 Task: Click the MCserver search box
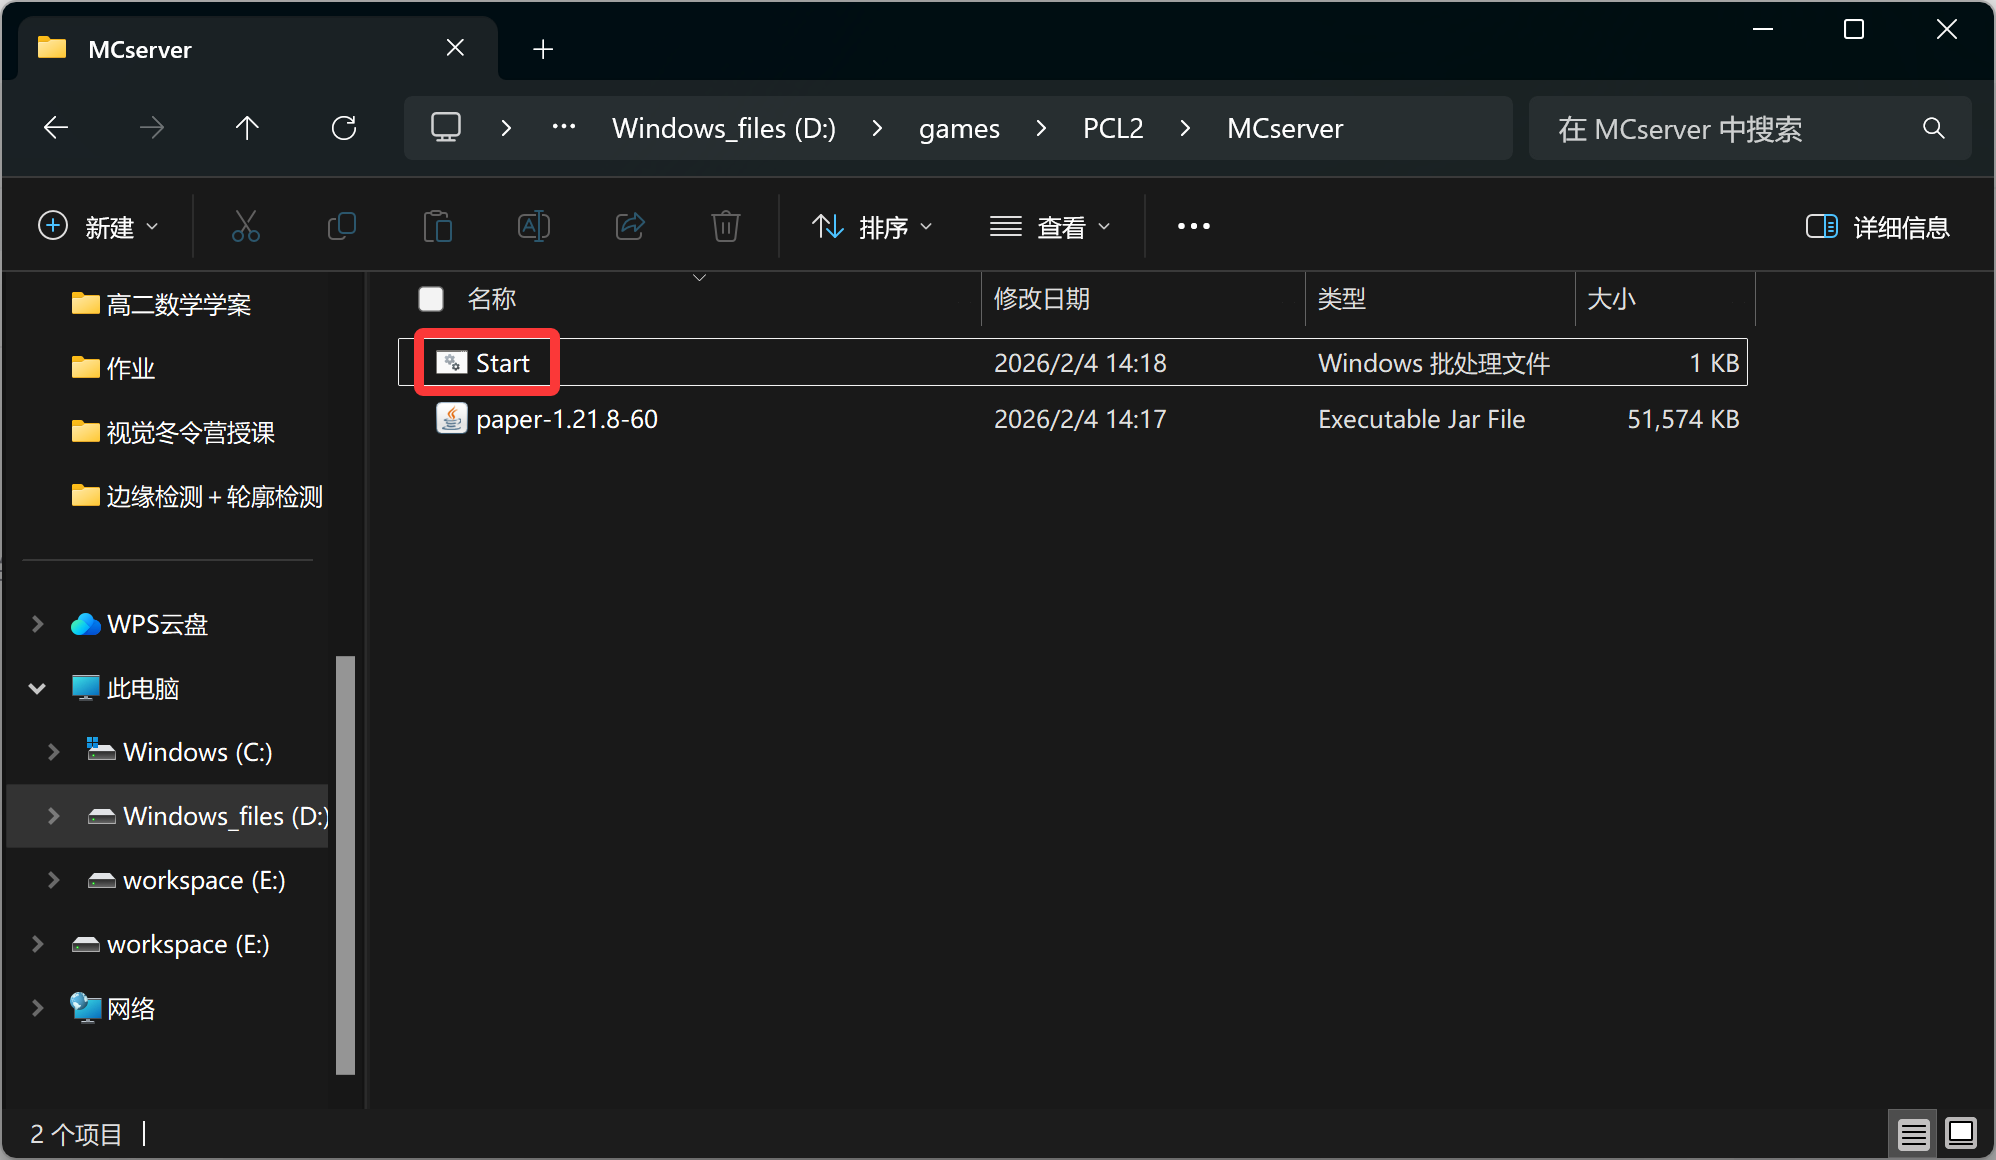coord(1730,128)
